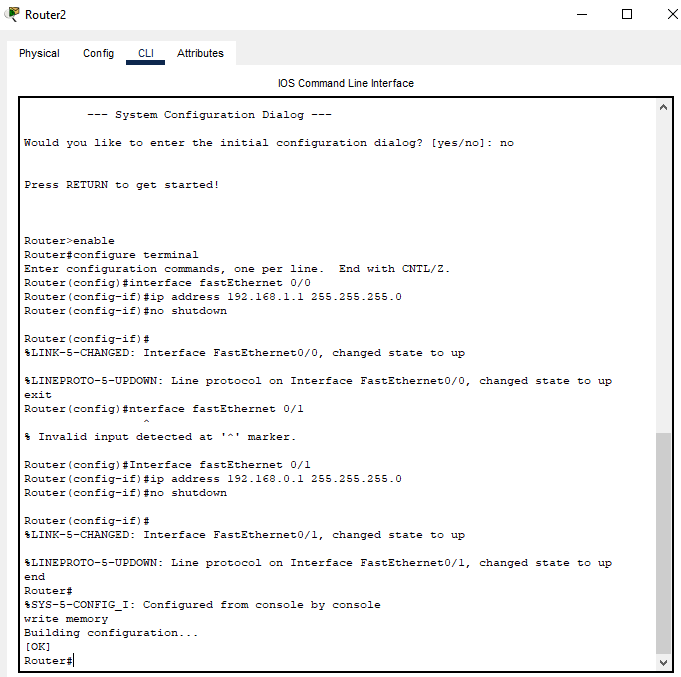The height and width of the screenshot is (677, 681).
Task: Click 'IOS Command Line Interface' label
Action: pyautogui.click(x=346, y=83)
